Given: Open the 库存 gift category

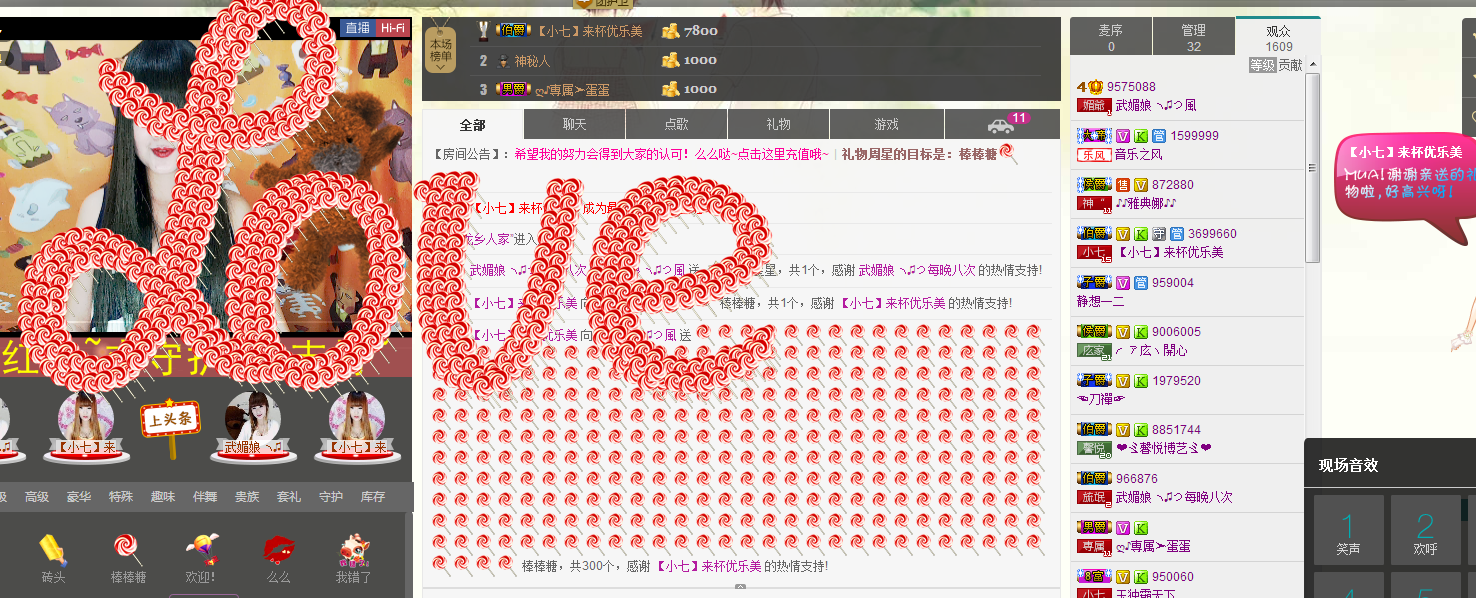Looking at the screenshot, I should coord(373,497).
